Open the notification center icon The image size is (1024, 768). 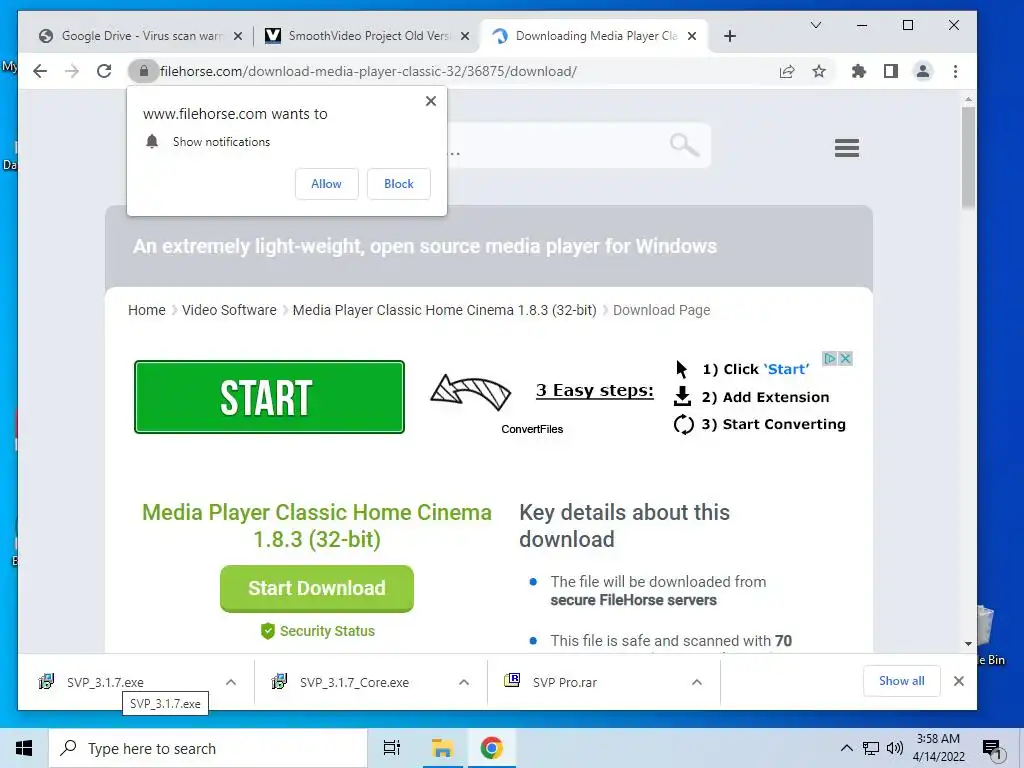click(992, 750)
